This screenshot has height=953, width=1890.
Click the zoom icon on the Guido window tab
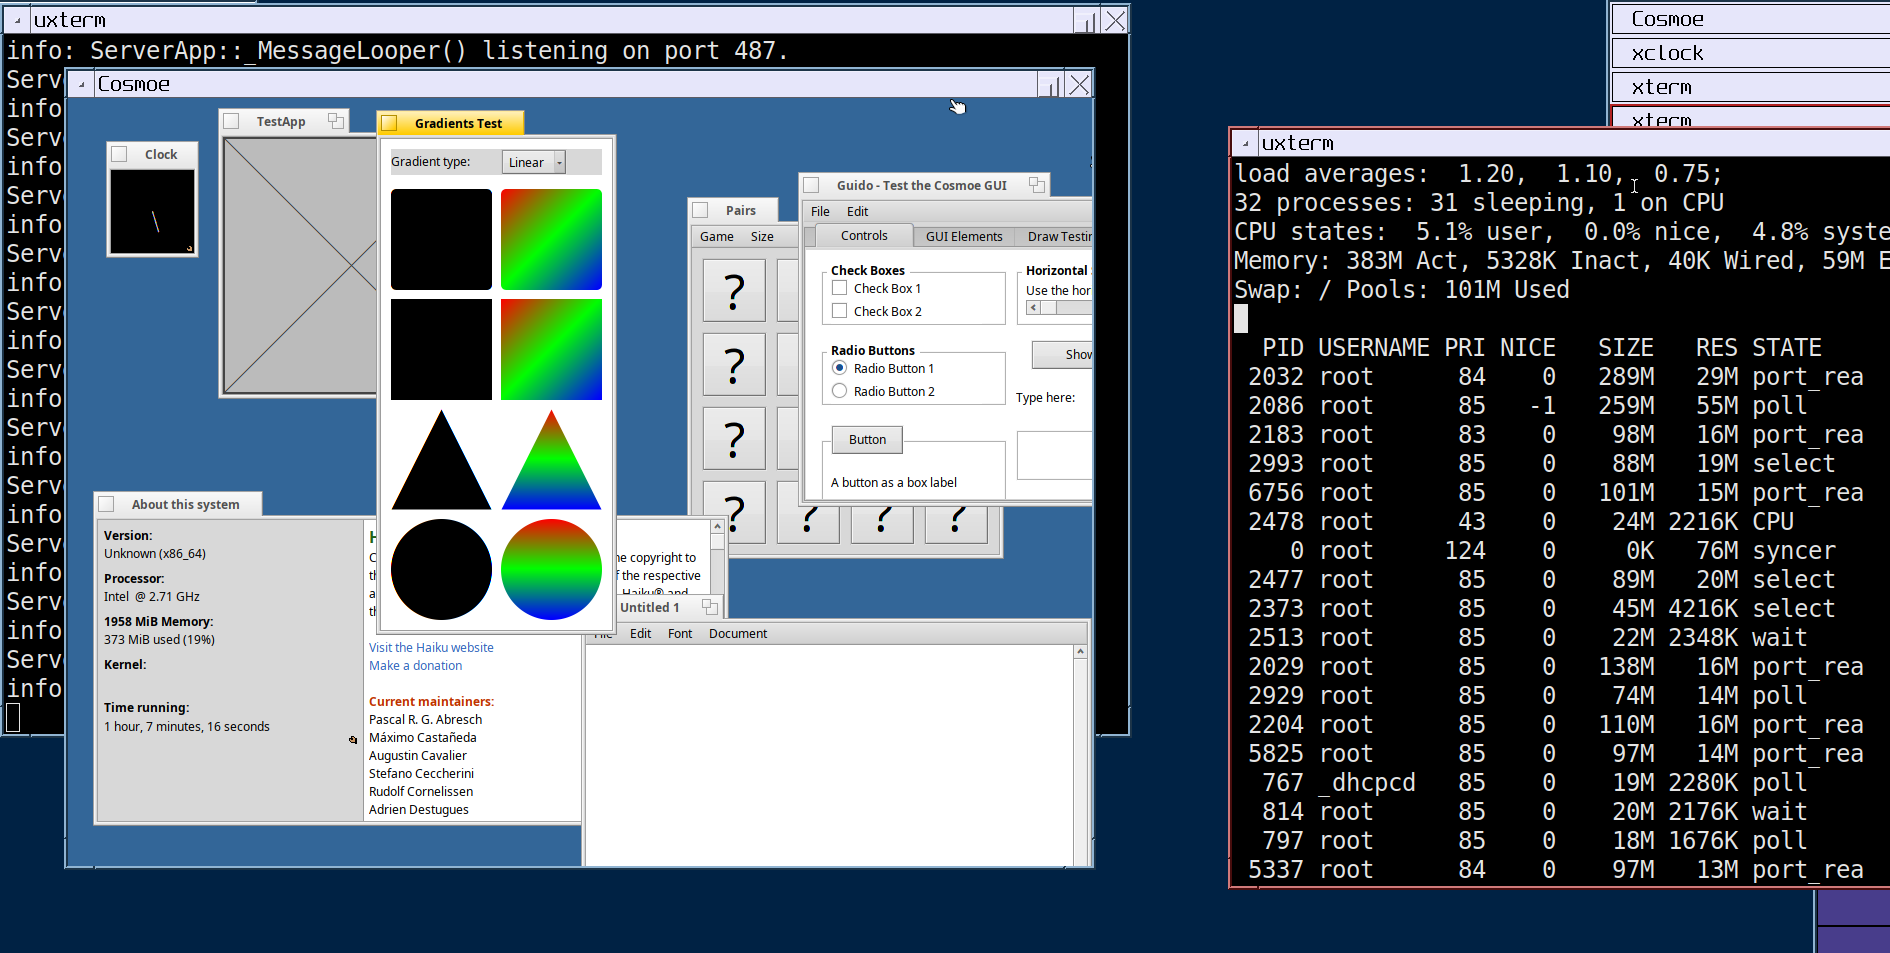[x=1036, y=185]
